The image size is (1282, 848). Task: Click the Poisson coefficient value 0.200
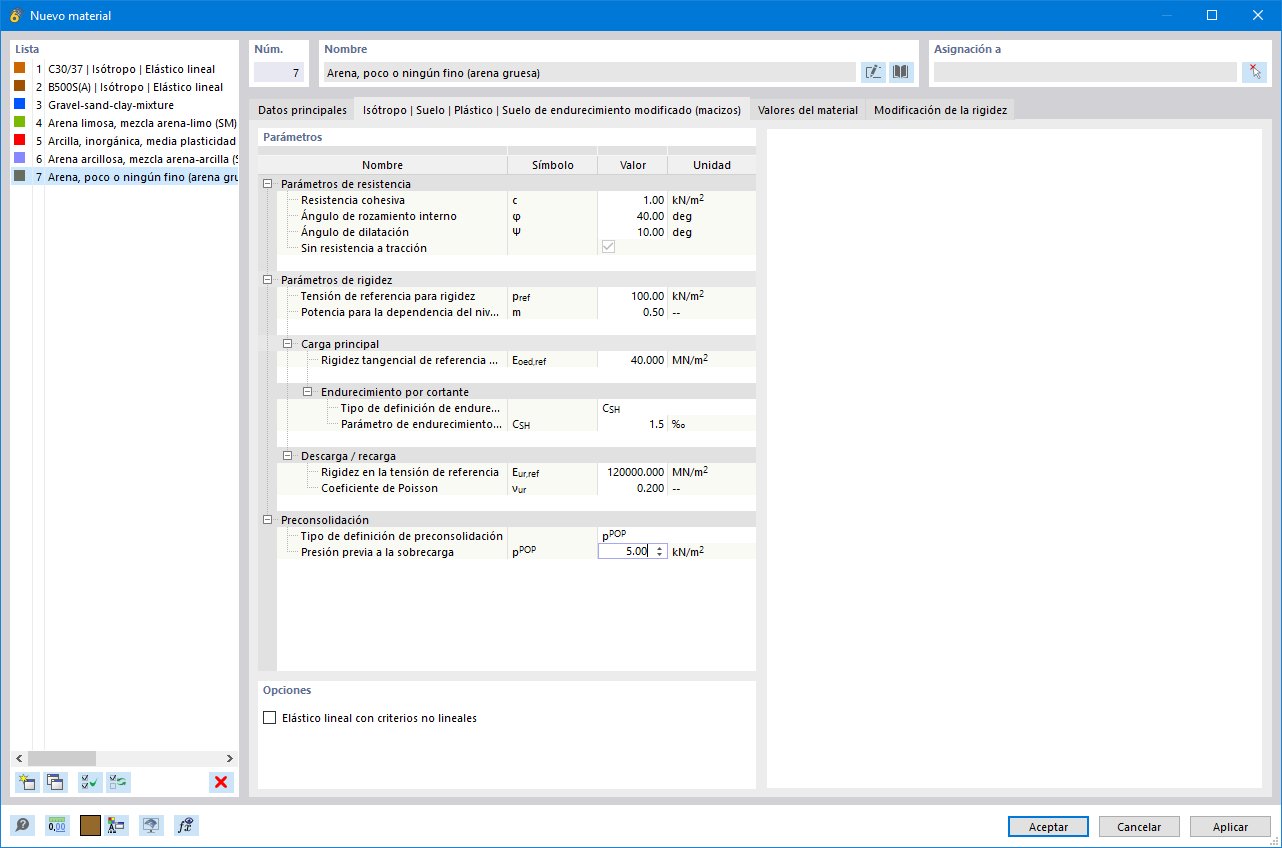click(632, 488)
